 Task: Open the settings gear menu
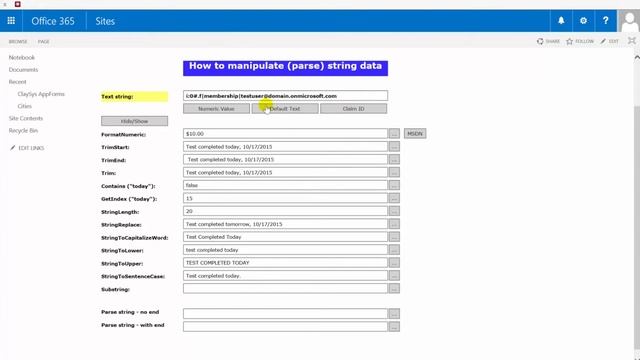click(x=583, y=21)
